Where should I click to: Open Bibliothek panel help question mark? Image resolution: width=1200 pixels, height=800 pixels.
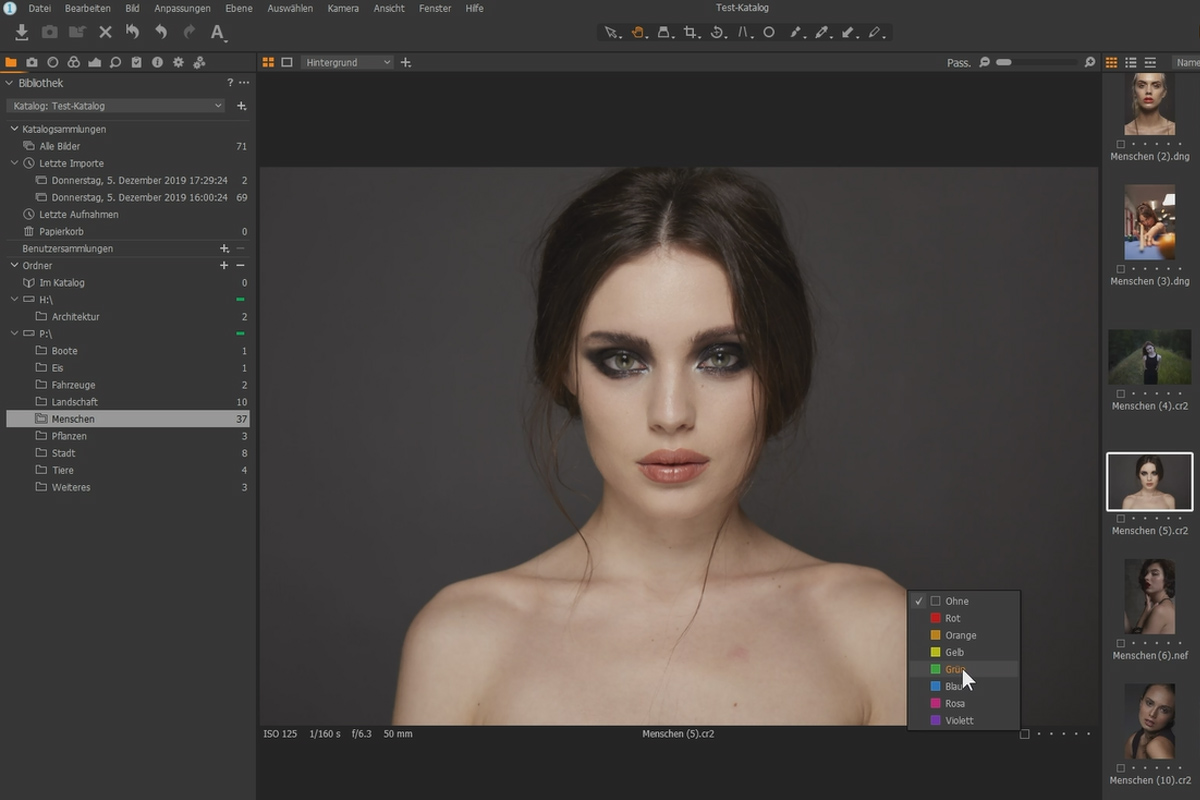click(229, 83)
